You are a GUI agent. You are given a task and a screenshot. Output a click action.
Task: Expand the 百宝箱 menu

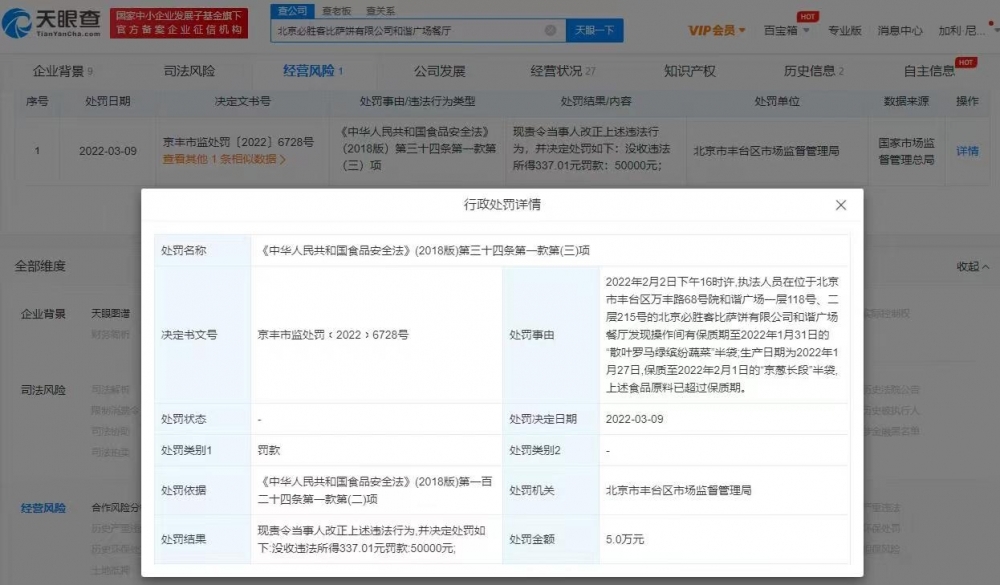tap(786, 30)
